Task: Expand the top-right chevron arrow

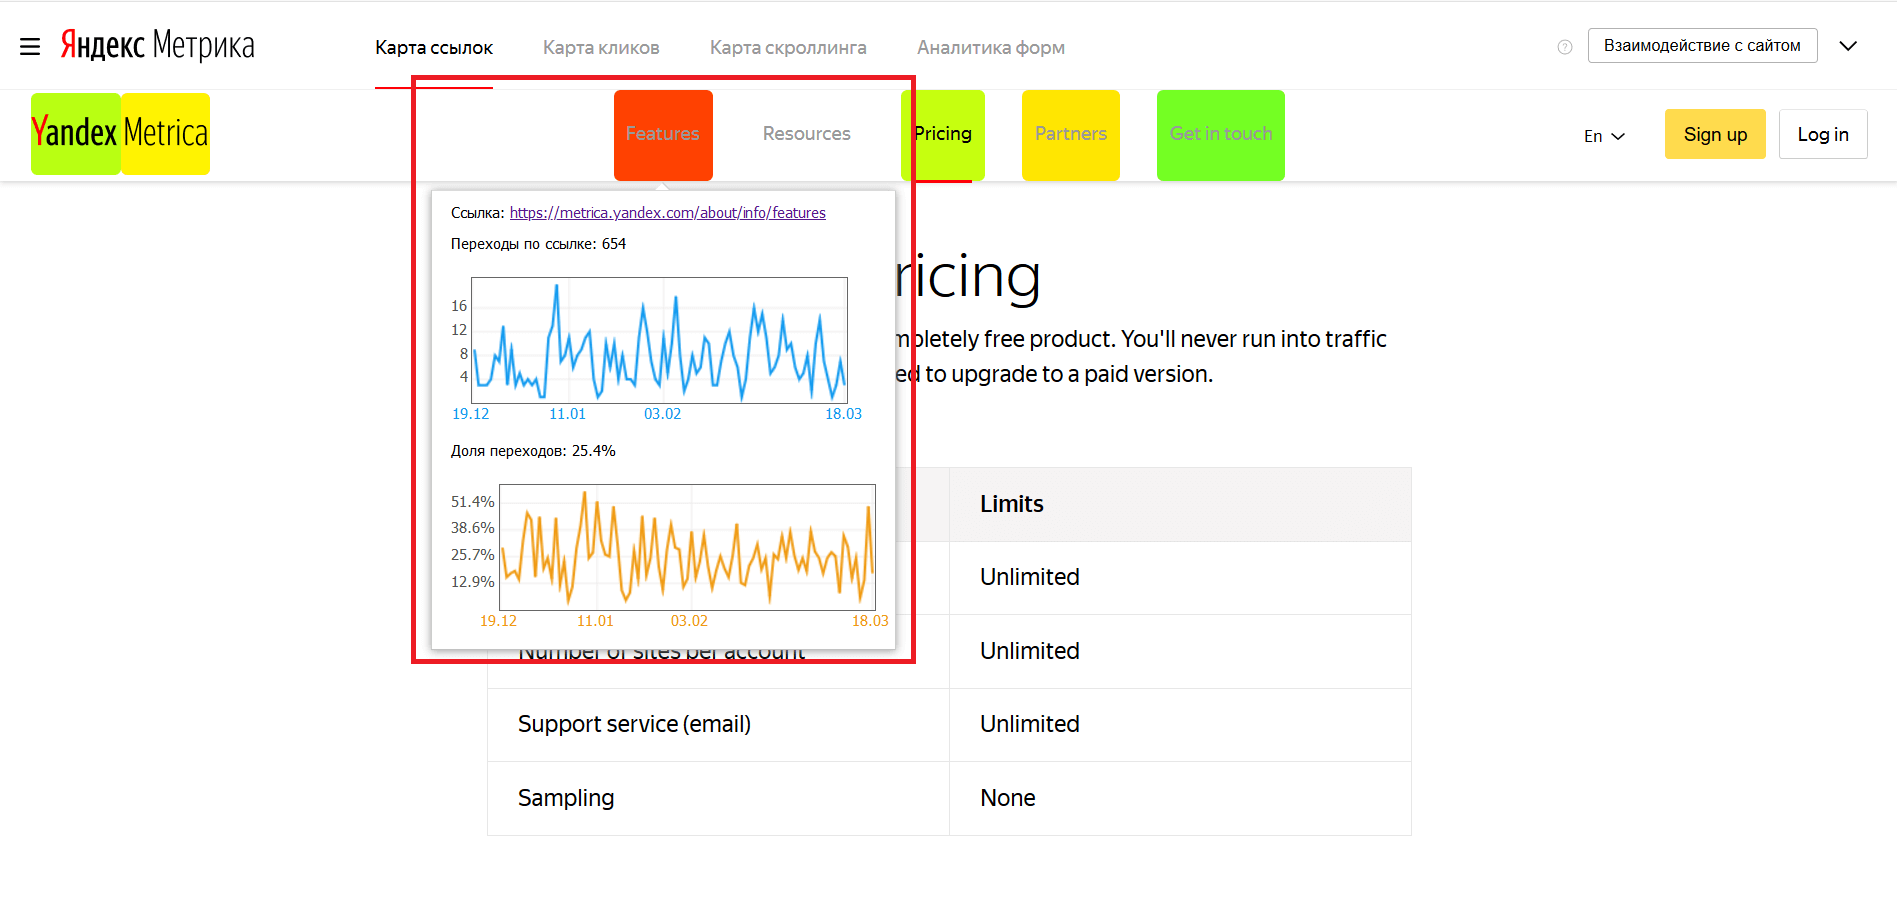Action: [x=1848, y=46]
